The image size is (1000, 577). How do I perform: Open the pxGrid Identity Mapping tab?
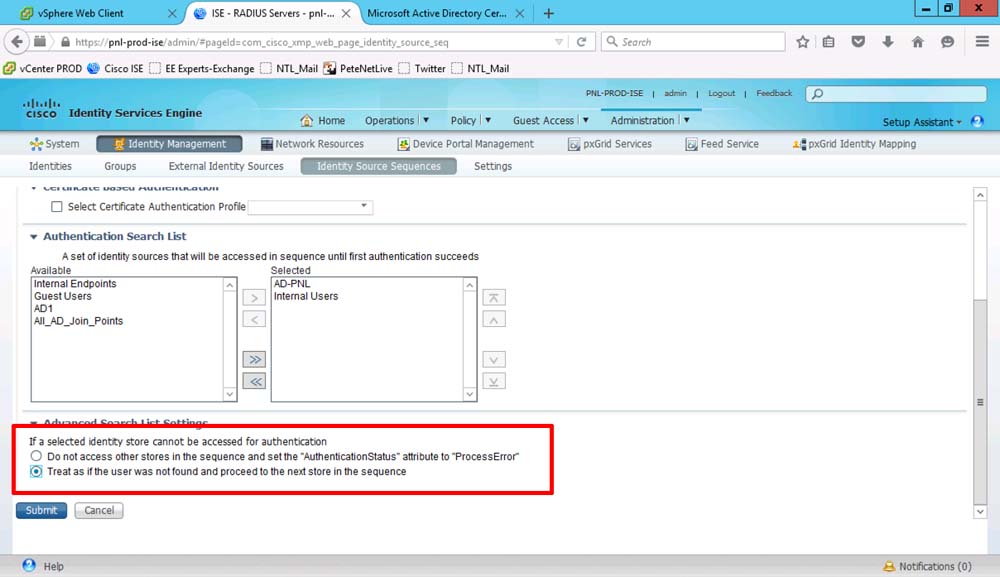point(855,144)
